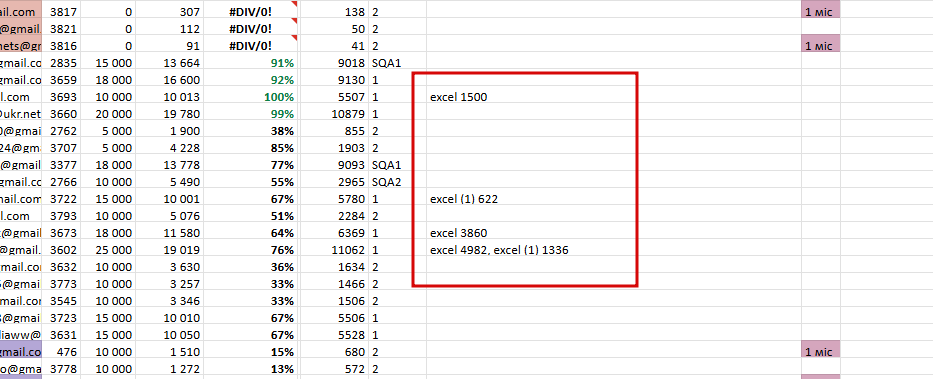Click the #DIV/0! error in row 3816
Image resolution: width=933 pixels, height=379 pixels.
click(251, 46)
